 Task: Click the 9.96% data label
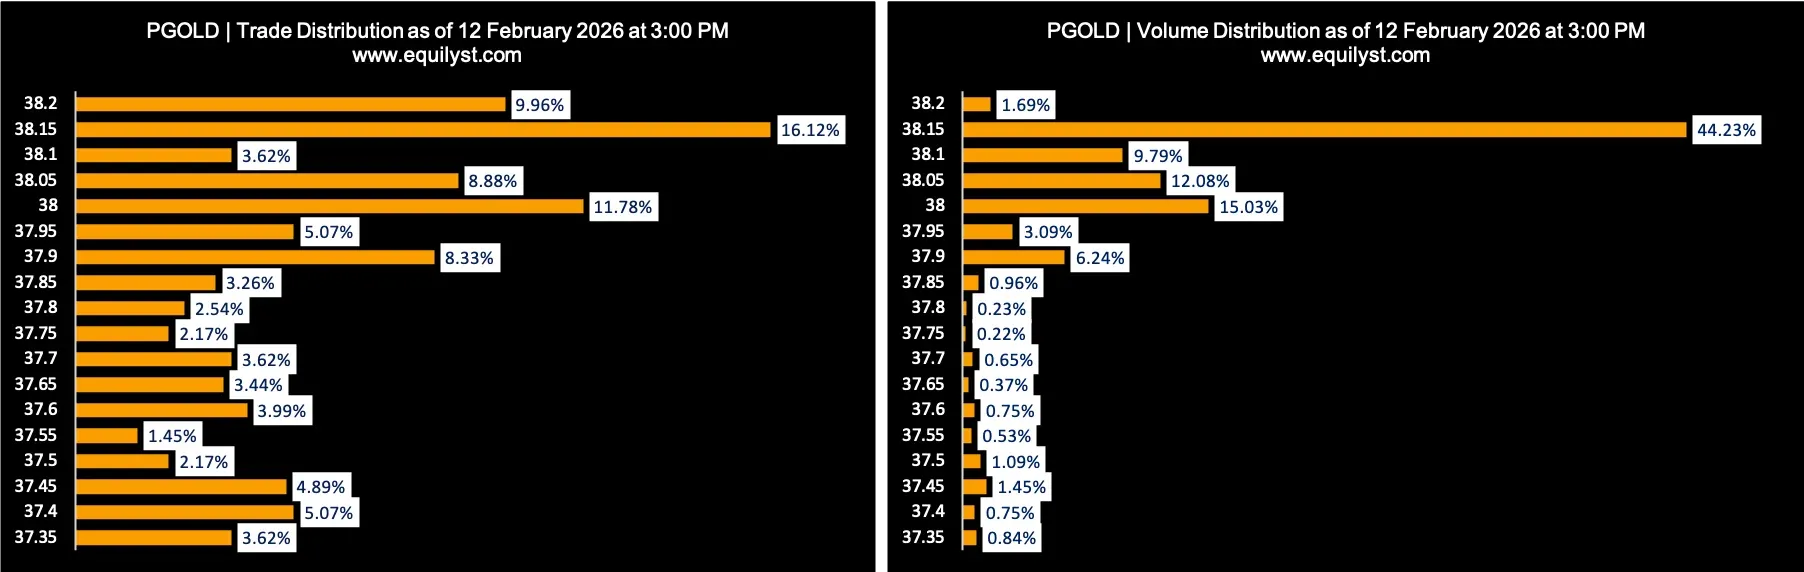(540, 105)
